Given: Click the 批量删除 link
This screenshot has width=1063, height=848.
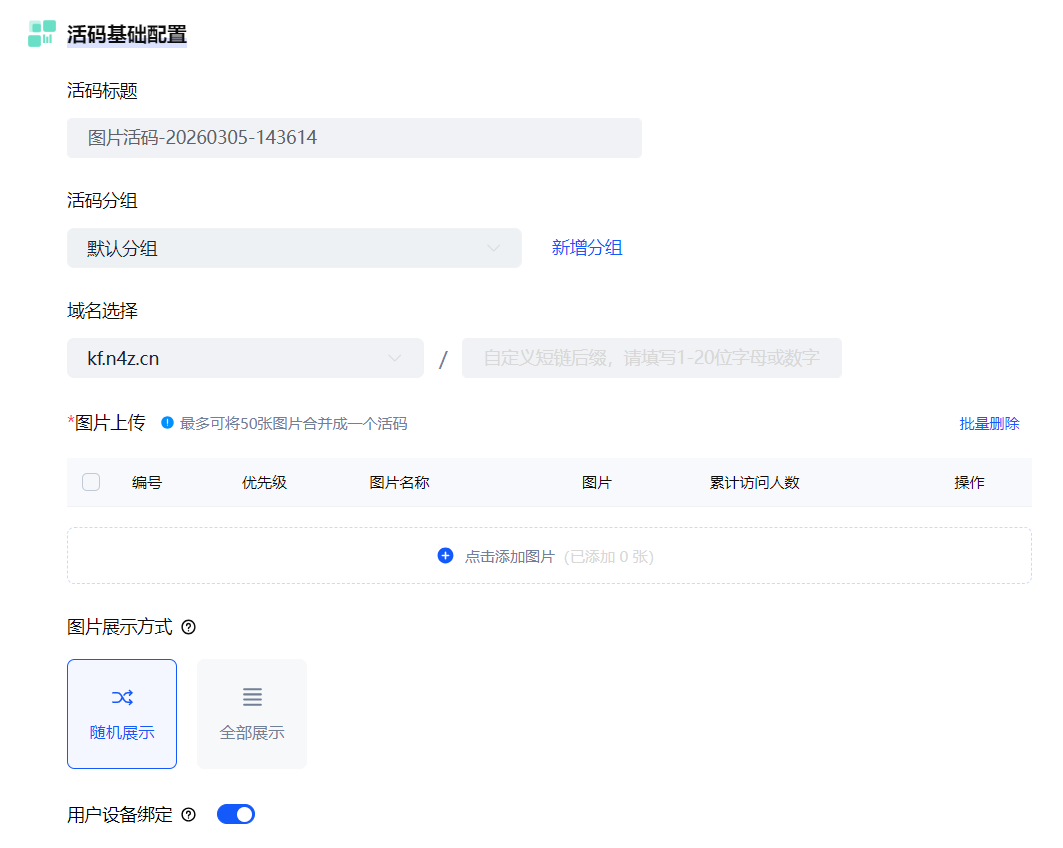Looking at the screenshot, I should pyautogui.click(x=989, y=424).
